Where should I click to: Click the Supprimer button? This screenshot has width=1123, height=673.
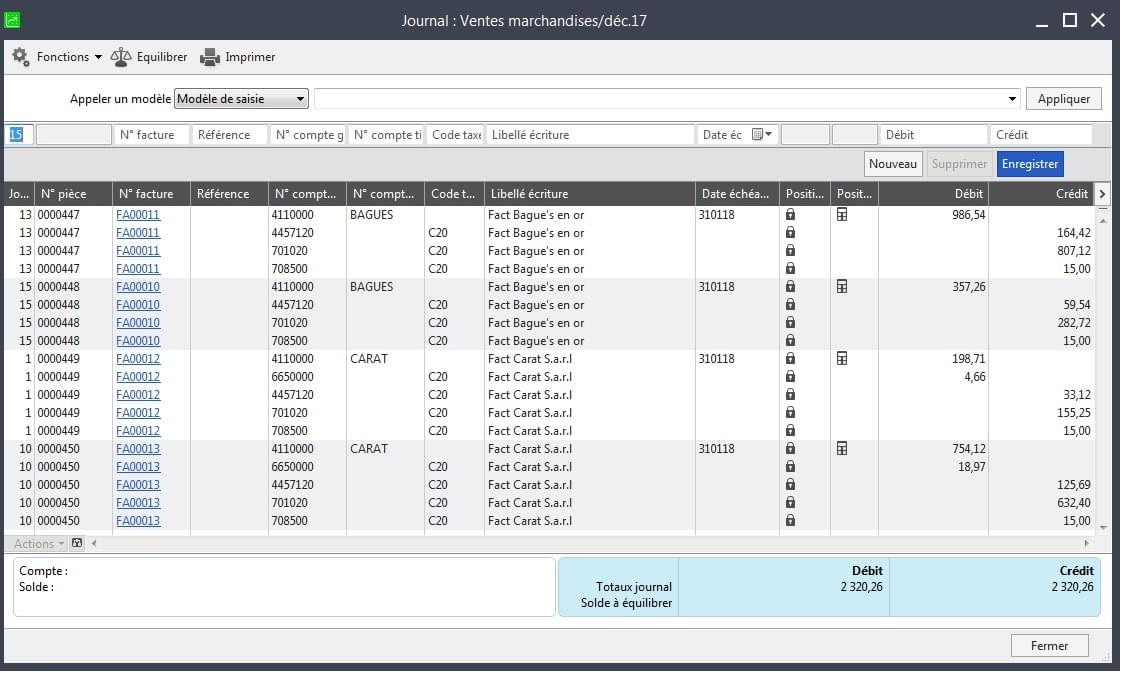(x=959, y=164)
